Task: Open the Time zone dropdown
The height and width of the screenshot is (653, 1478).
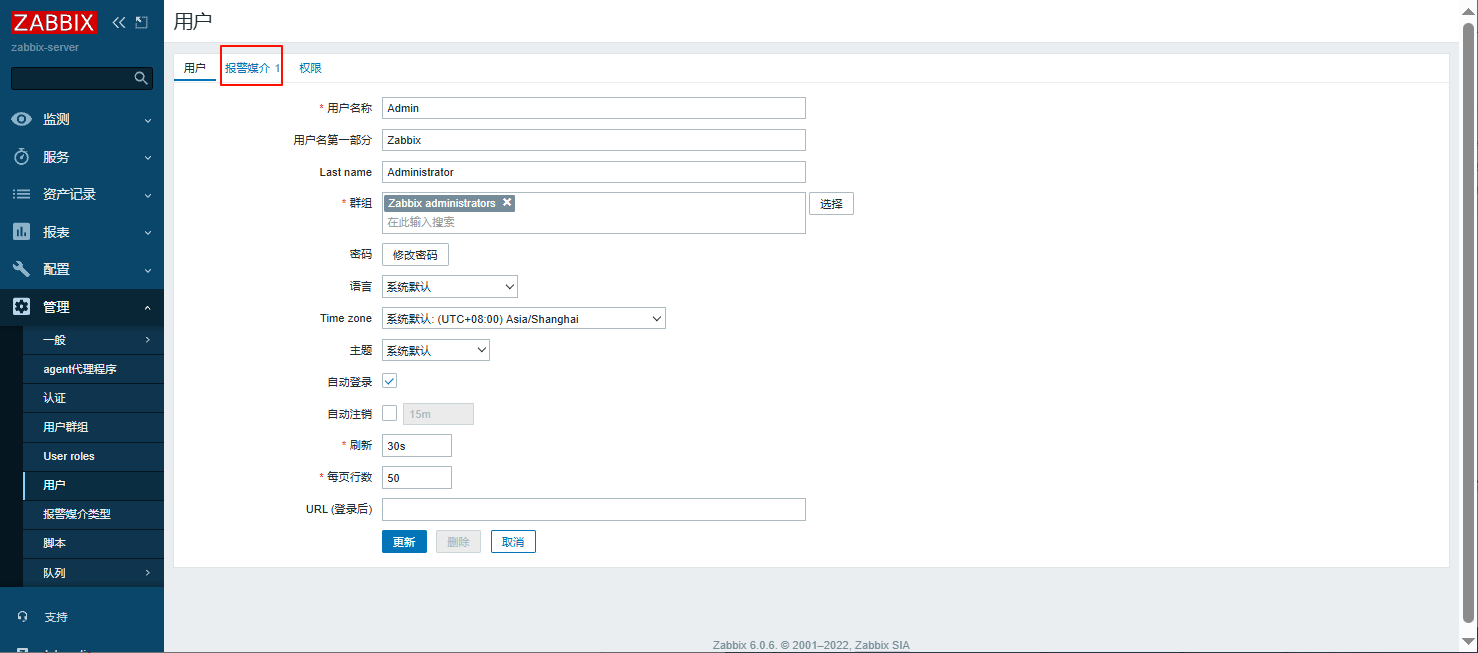Action: pyautogui.click(x=524, y=319)
